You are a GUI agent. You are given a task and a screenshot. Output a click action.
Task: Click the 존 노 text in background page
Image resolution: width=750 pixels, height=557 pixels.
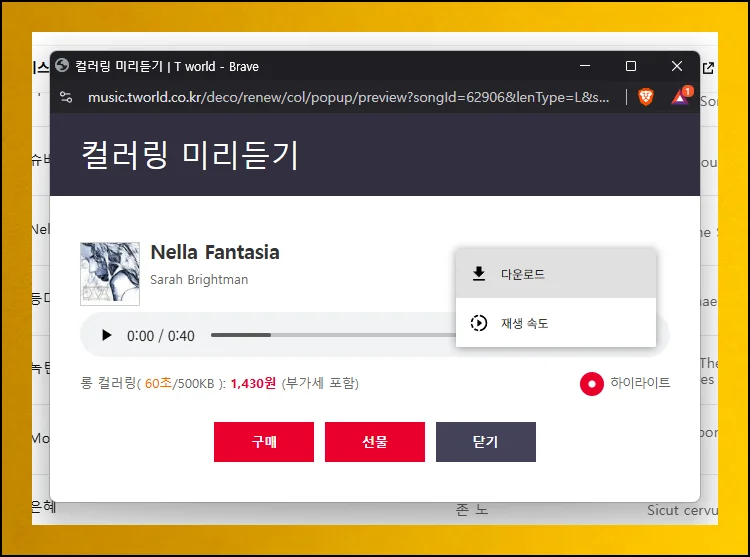(472, 510)
